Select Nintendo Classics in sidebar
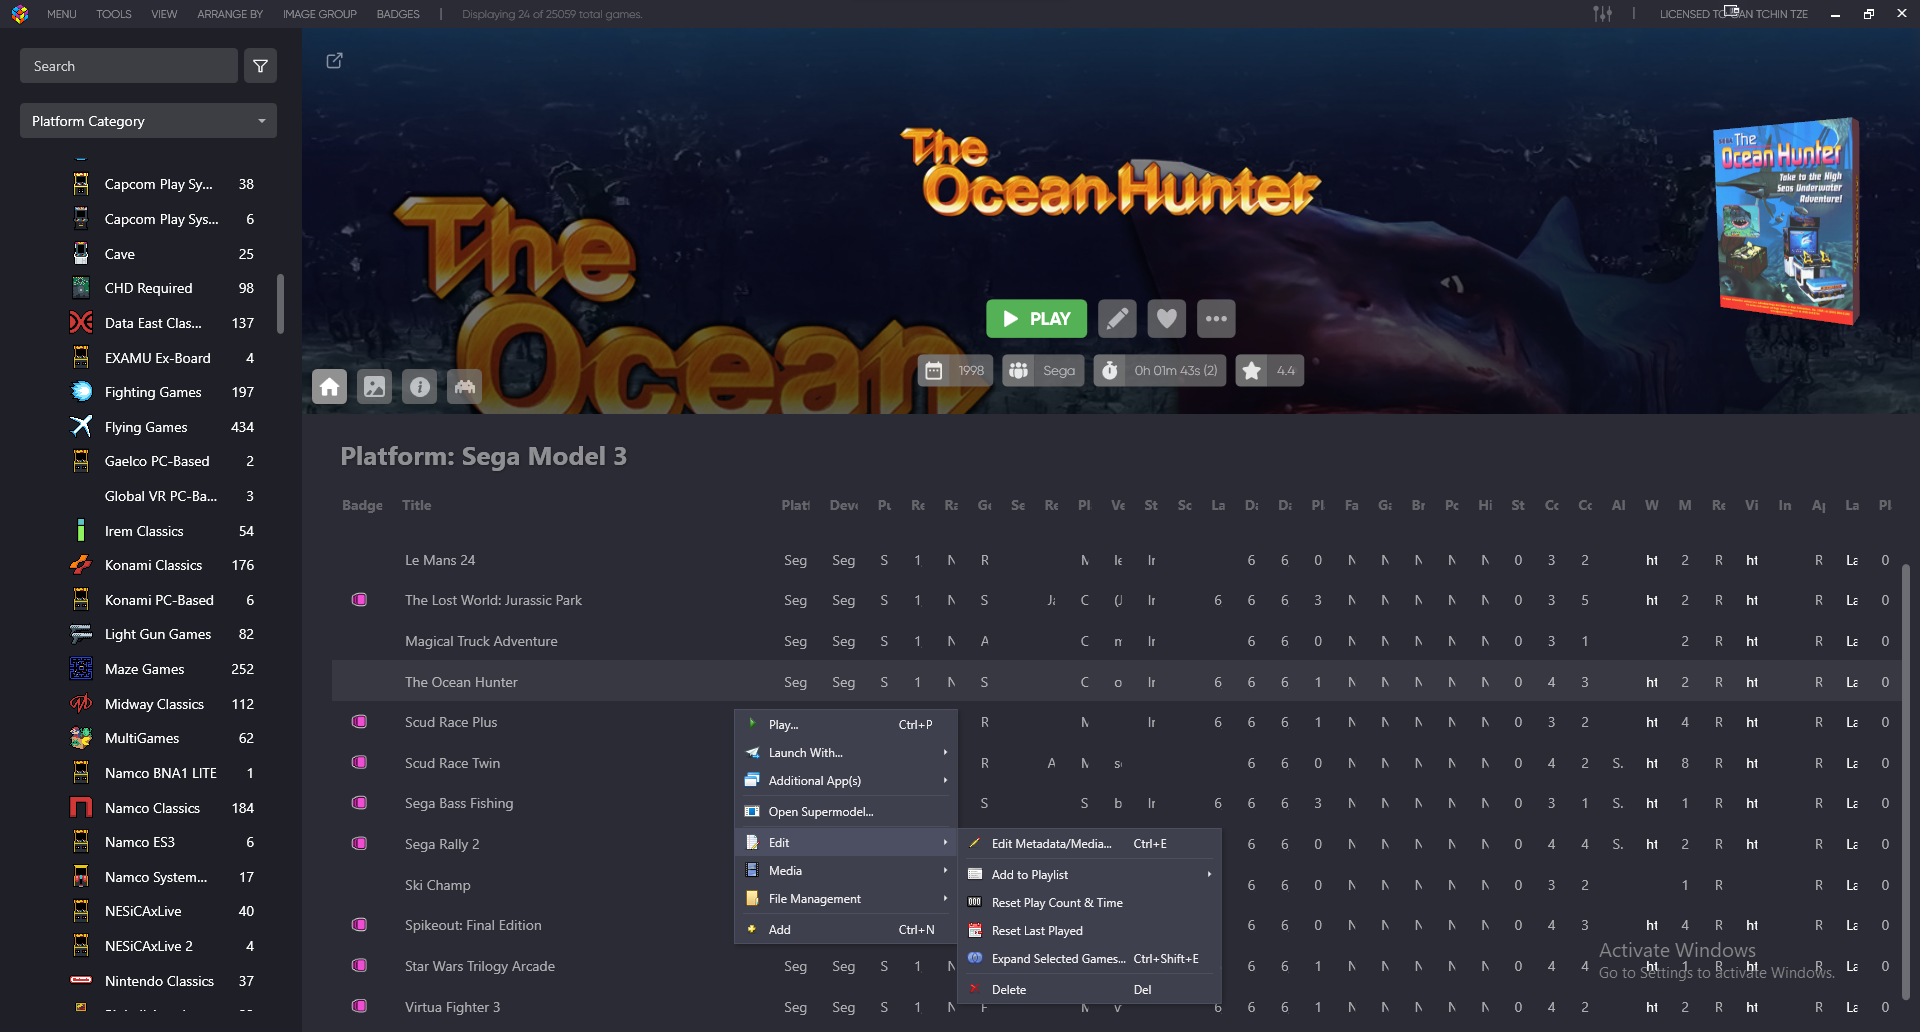Image resolution: width=1920 pixels, height=1032 pixels. (x=162, y=982)
